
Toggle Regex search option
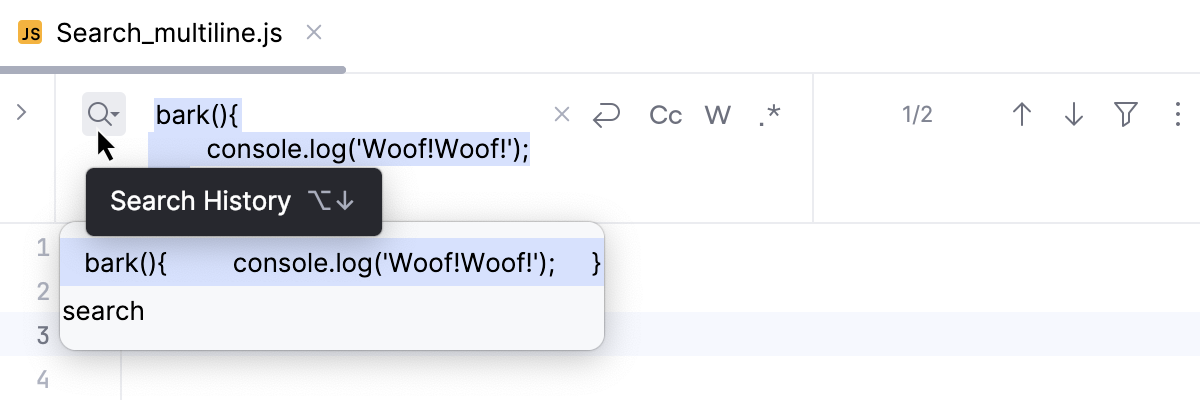769,115
